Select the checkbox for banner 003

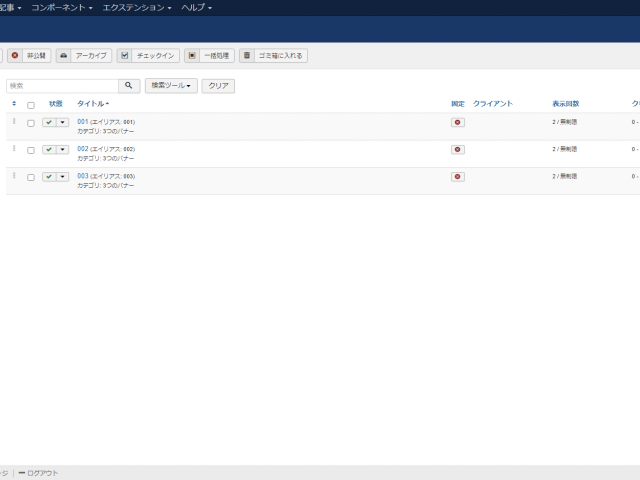31,177
